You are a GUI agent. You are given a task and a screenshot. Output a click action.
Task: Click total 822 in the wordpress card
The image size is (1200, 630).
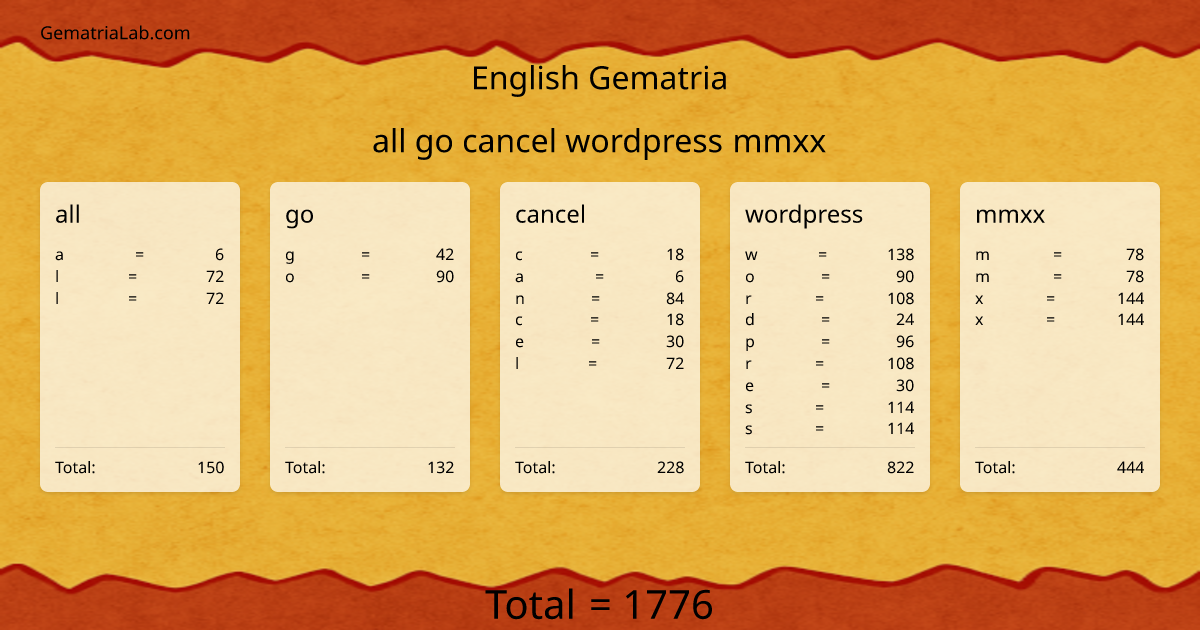pyautogui.click(x=901, y=467)
